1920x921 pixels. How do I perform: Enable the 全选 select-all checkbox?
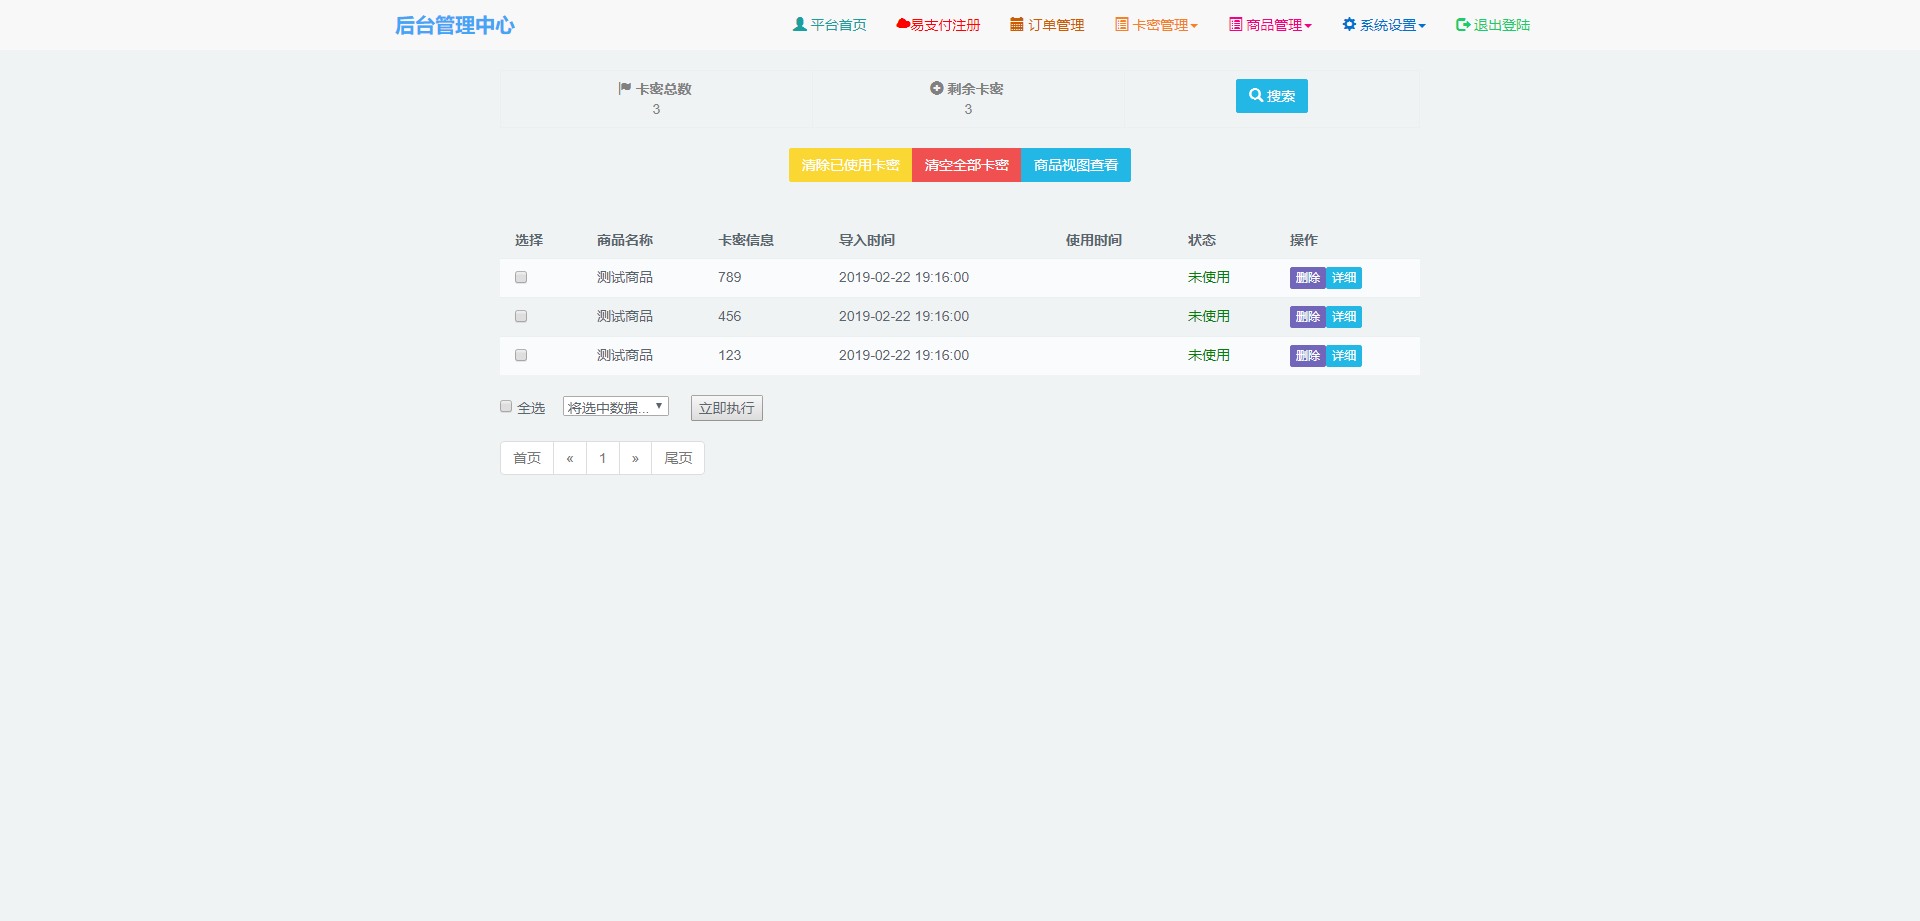click(x=506, y=407)
